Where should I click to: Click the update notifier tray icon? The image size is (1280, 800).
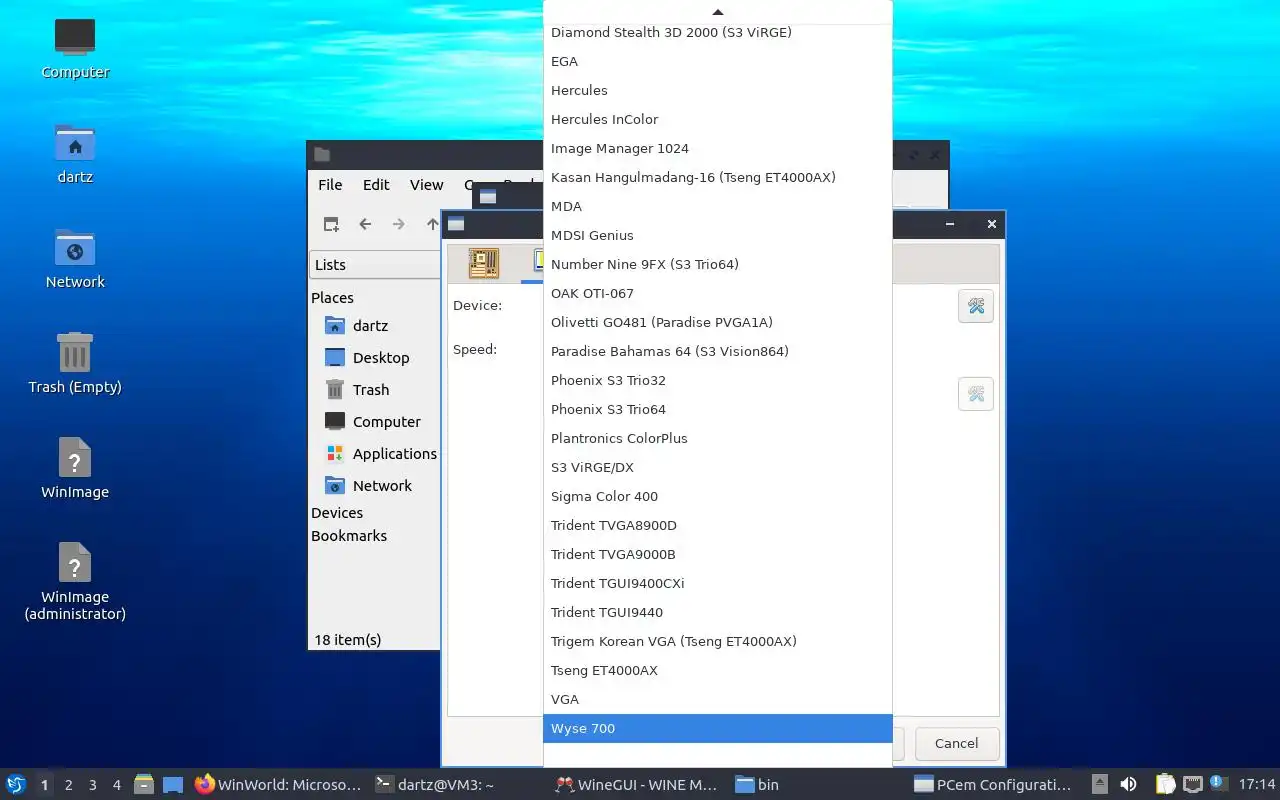pos(1218,783)
